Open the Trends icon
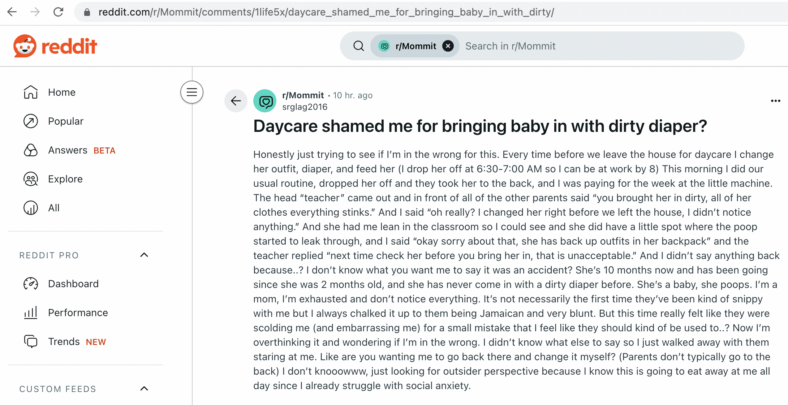The image size is (788, 405). [31, 342]
